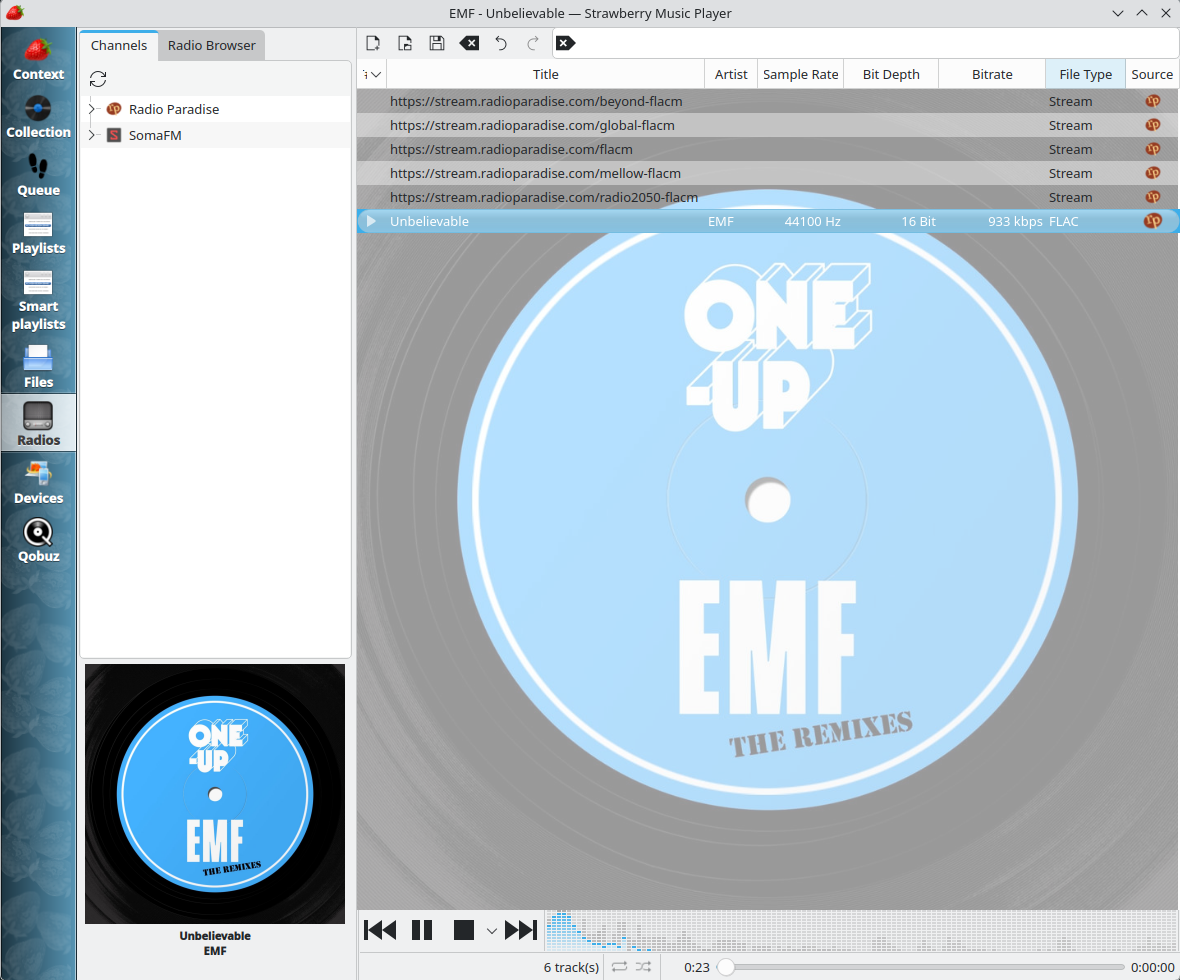Viewport: 1180px width, 980px height.
Task: Switch to the Channels tab
Action: [x=119, y=45]
